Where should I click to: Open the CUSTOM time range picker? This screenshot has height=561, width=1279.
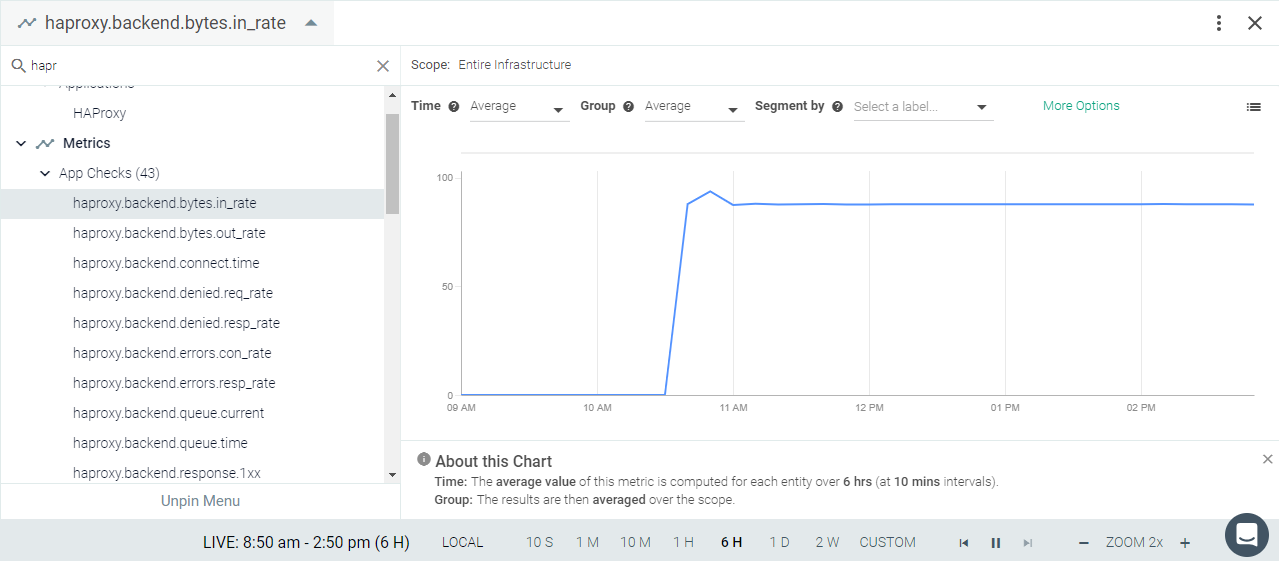(x=887, y=542)
